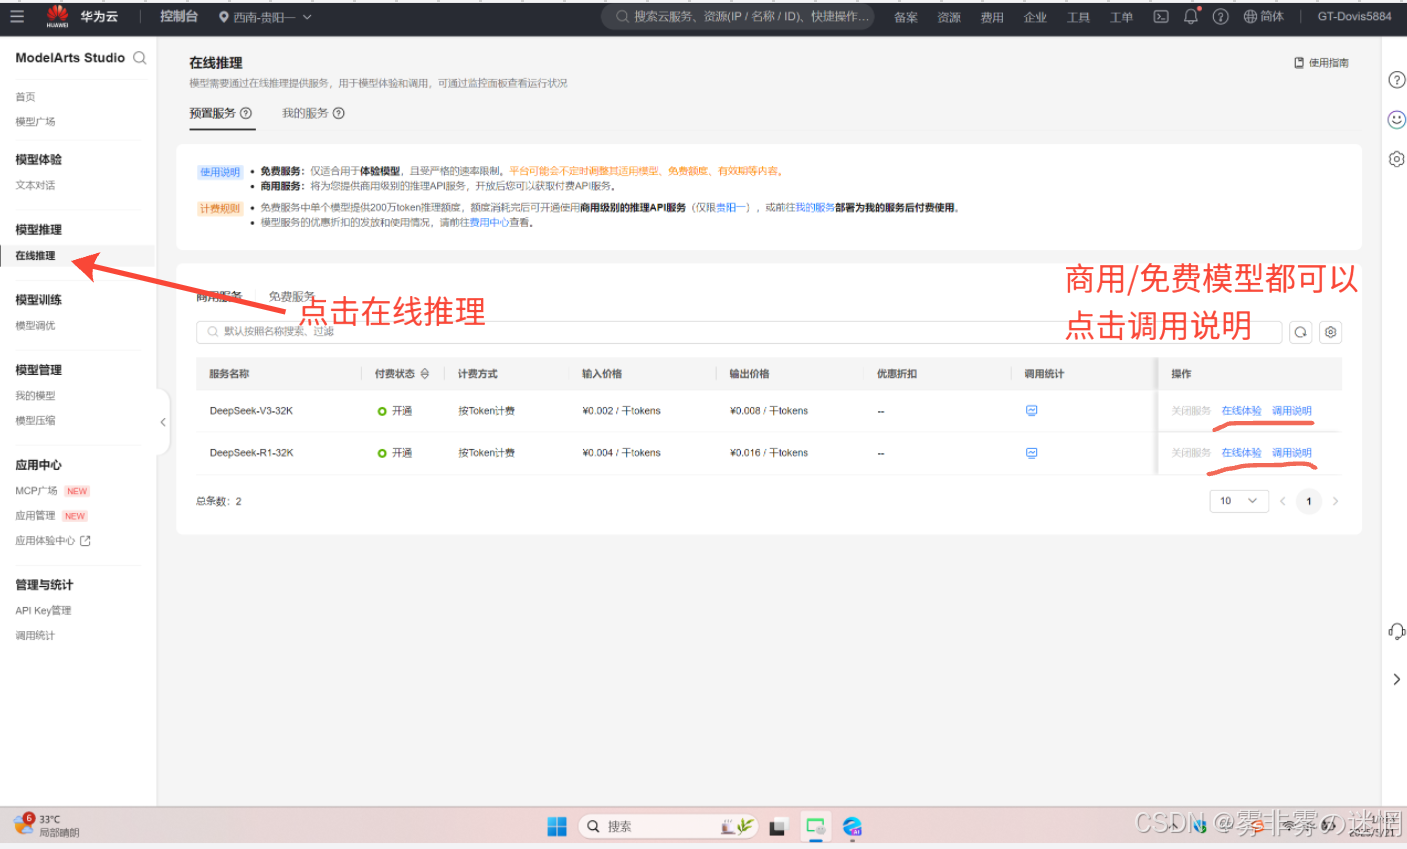The image size is (1407, 849).
Task: Open the 费用 top menu
Action: pos(992,17)
